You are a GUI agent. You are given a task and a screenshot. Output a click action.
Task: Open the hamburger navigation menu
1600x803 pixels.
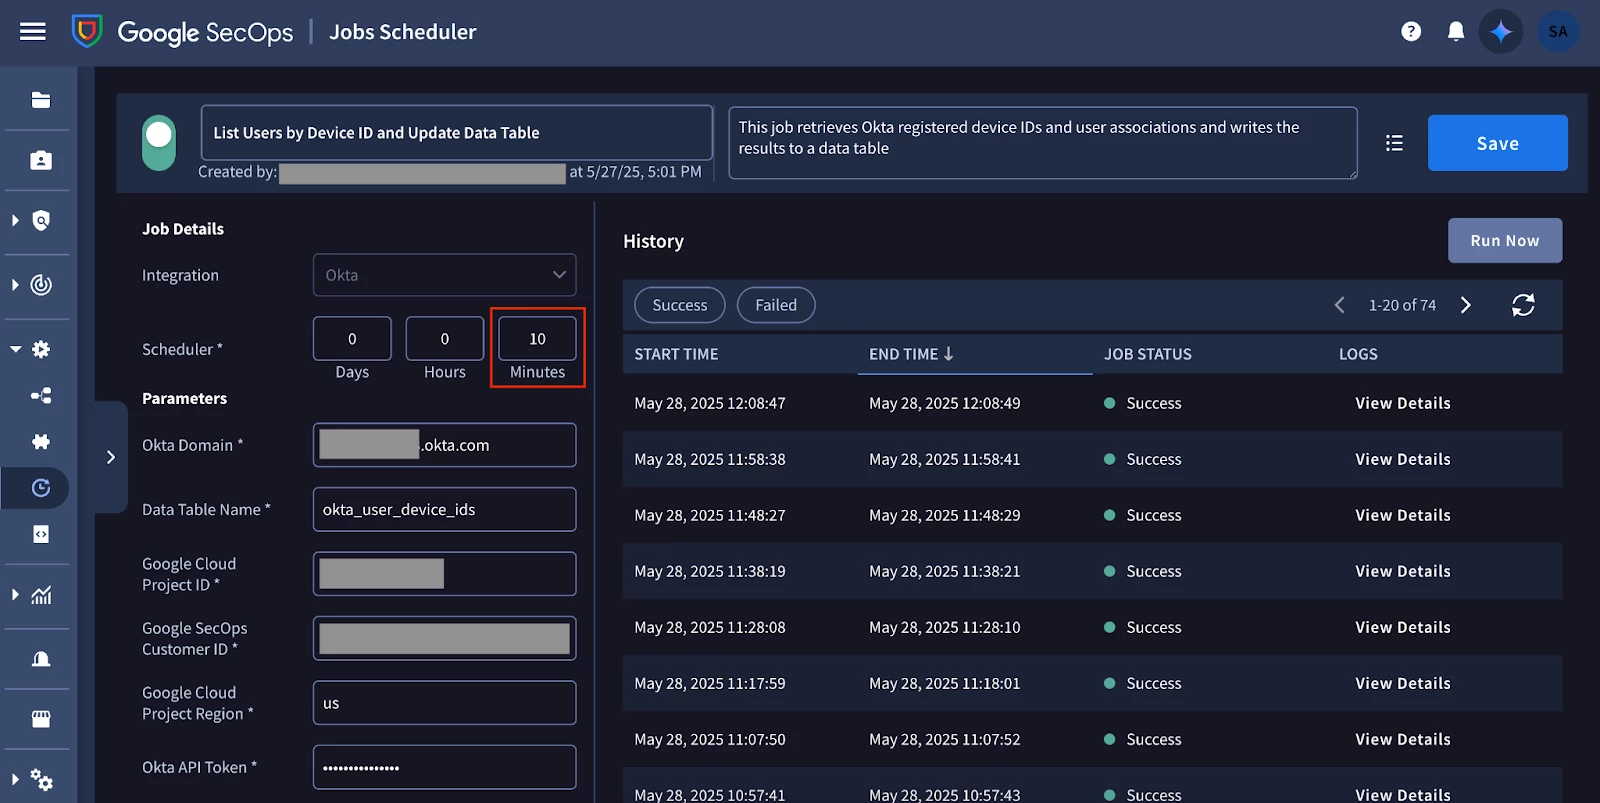point(33,32)
